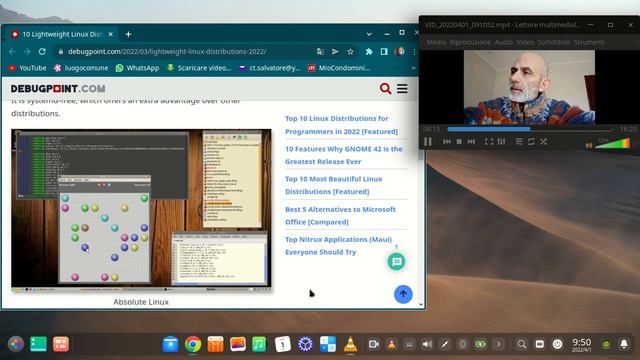Toggle Chrome side panel icon
This screenshot has height=360, width=640.
pyautogui.click(x=384, y=51)
